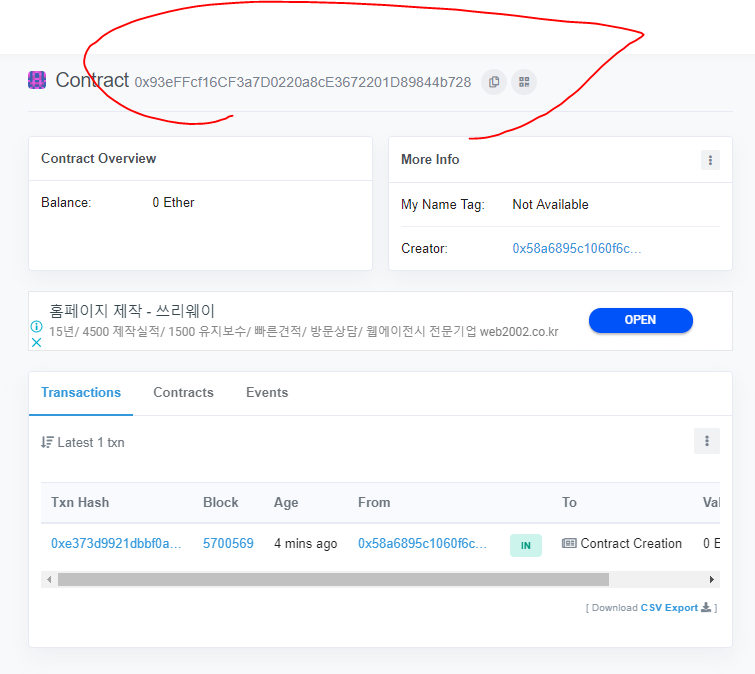Open the transaction table options menu

(x=707, y=441)
